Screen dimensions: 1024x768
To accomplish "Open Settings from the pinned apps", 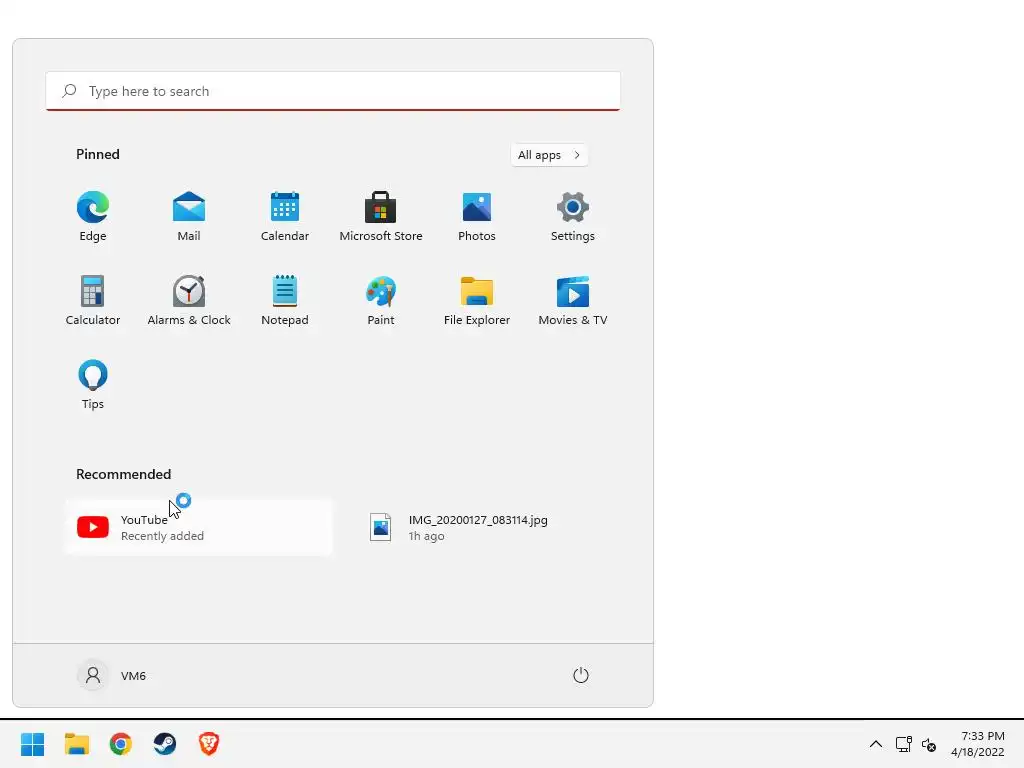I will click(x=573, y=217).
